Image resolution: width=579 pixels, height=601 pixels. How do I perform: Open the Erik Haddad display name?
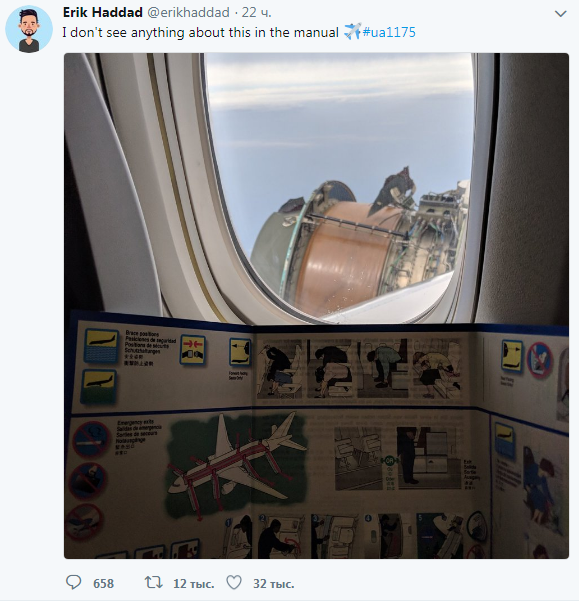[x=103, y=13]
